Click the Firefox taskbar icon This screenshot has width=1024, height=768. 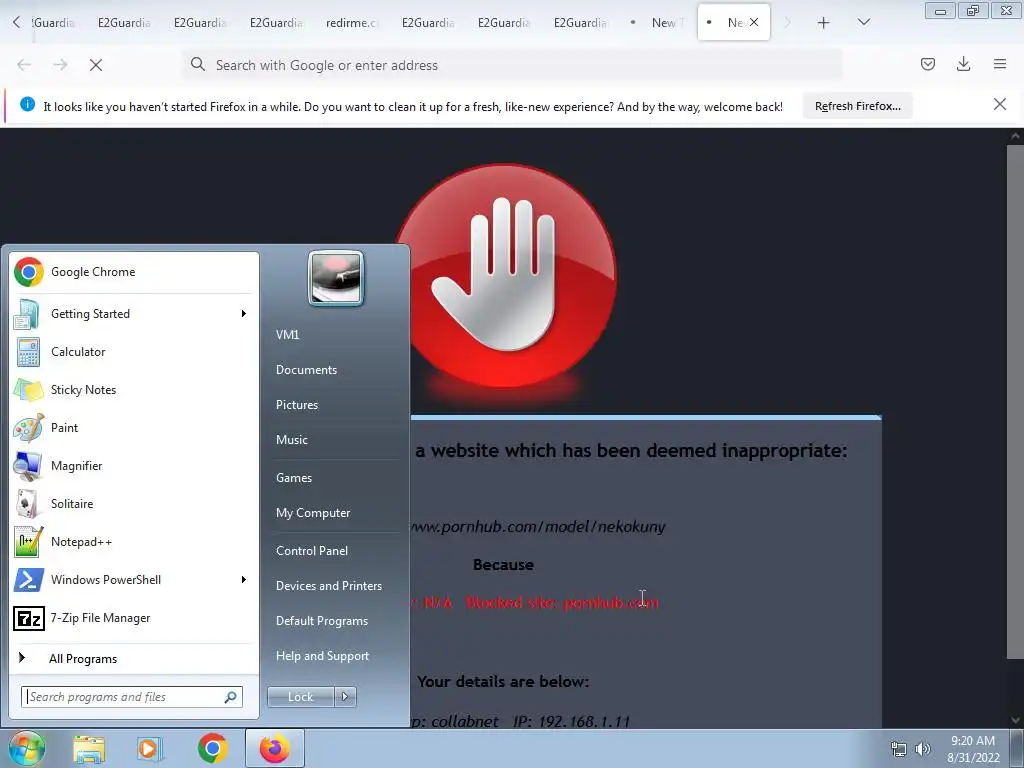pos(275,748)
